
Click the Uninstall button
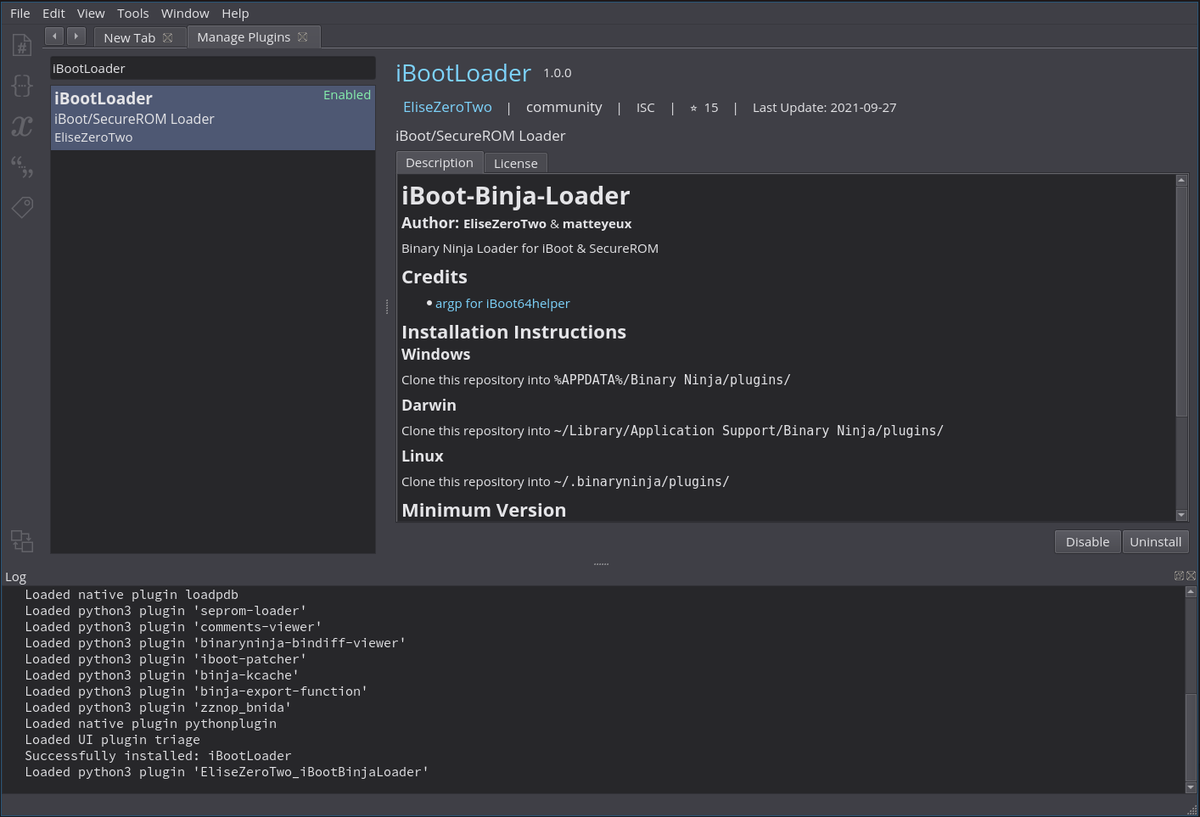click(1155, 541)
